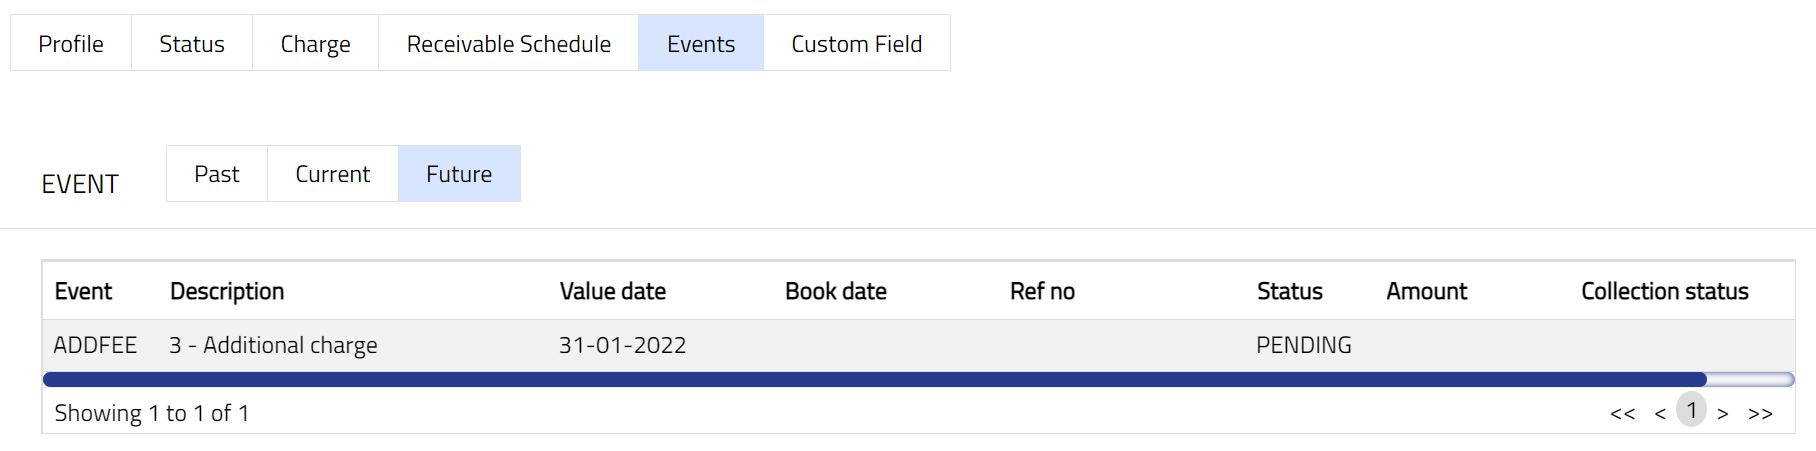Click the Description column header
Viewport: 1816px width, 451px height.
pos(227,291)
